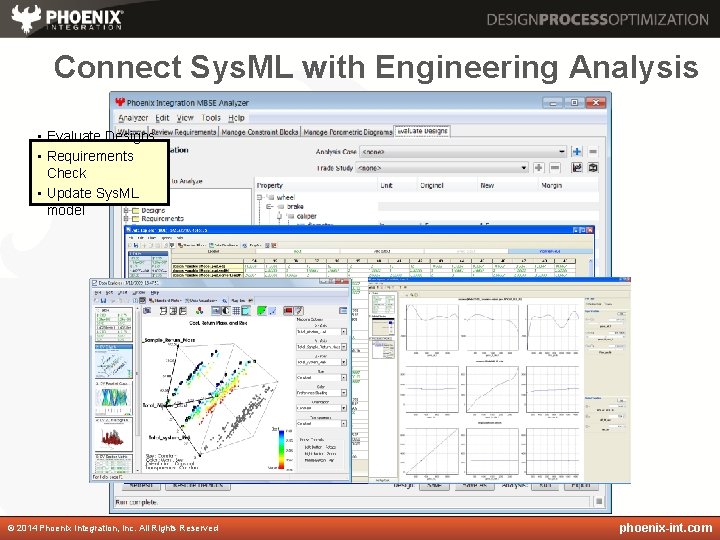Click the last icon in Trade Study row
This screenshot has height=540, width=720.
click(x=593, y=168)
